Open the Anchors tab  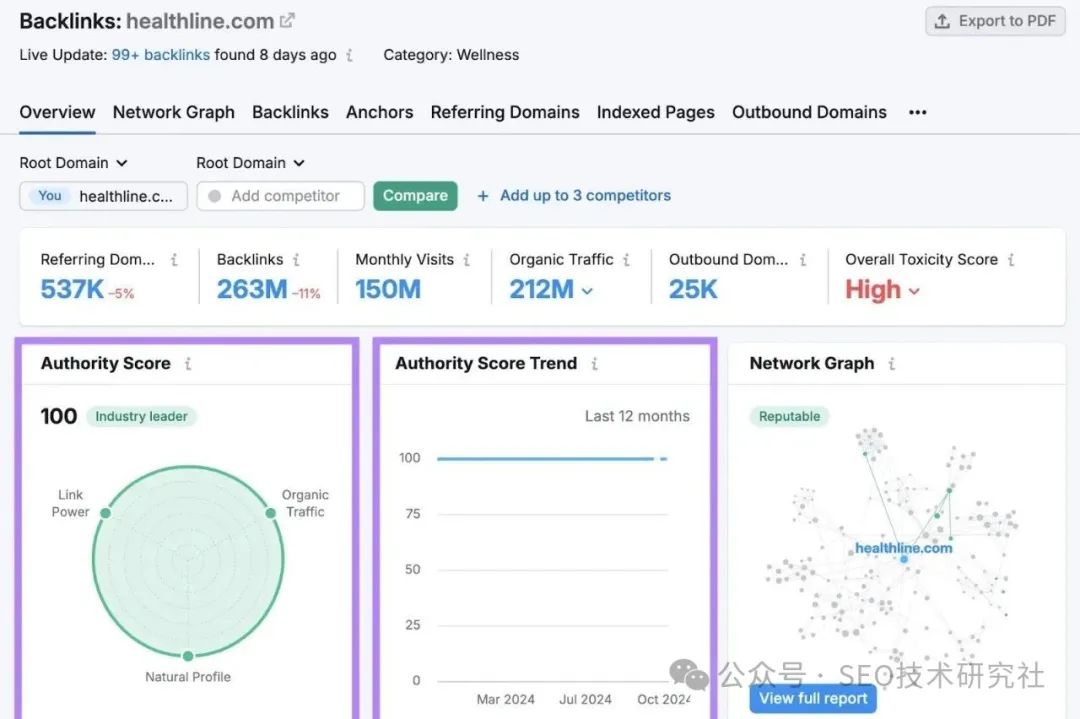click(x=380, y=112)
